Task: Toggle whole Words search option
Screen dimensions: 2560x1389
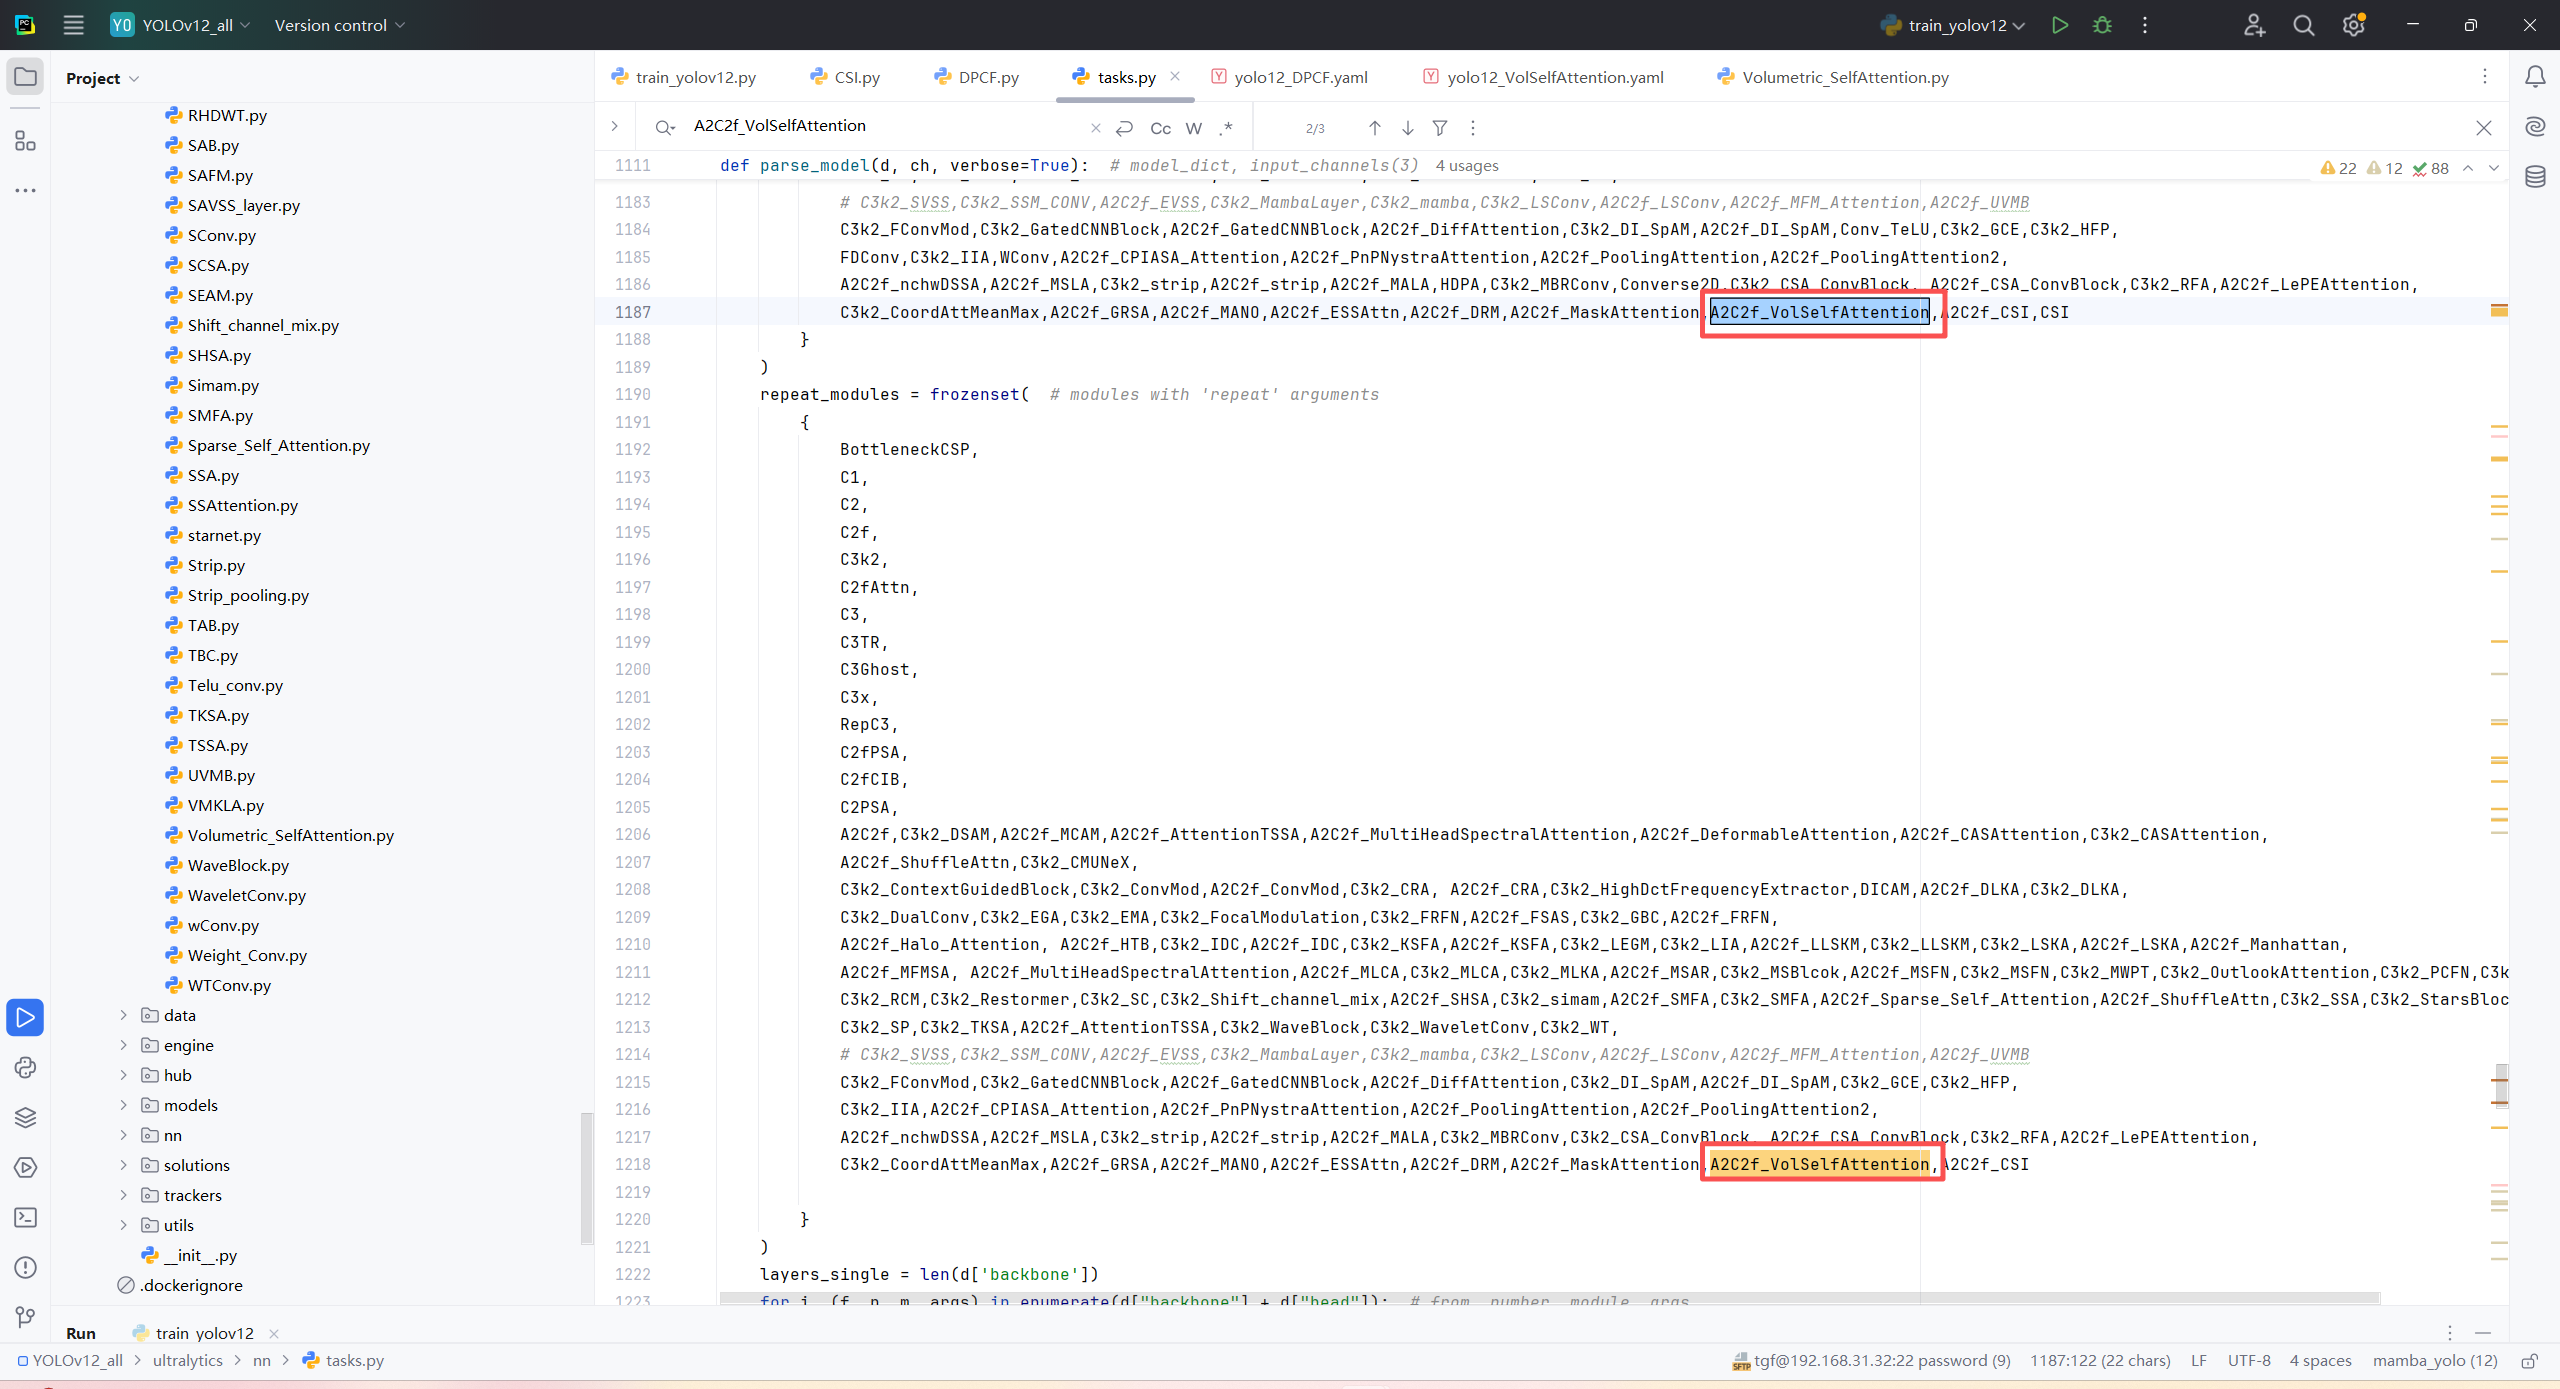Action: [x=1193, y=128]
